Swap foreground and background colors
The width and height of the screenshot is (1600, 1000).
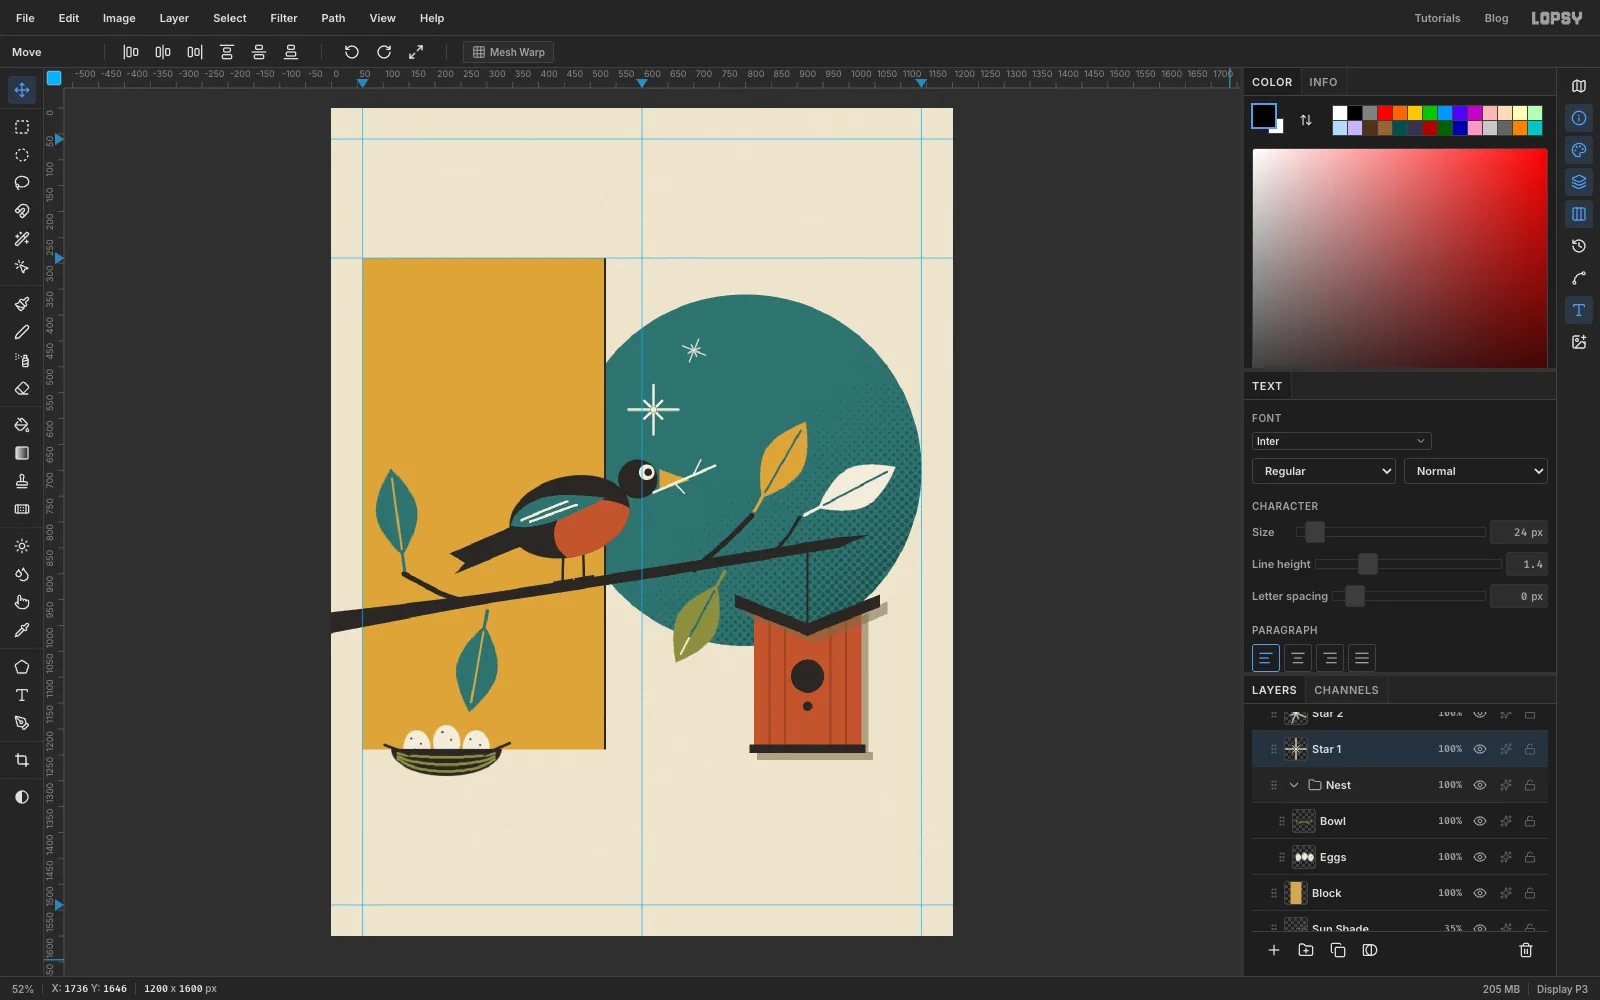[1306, 120]
